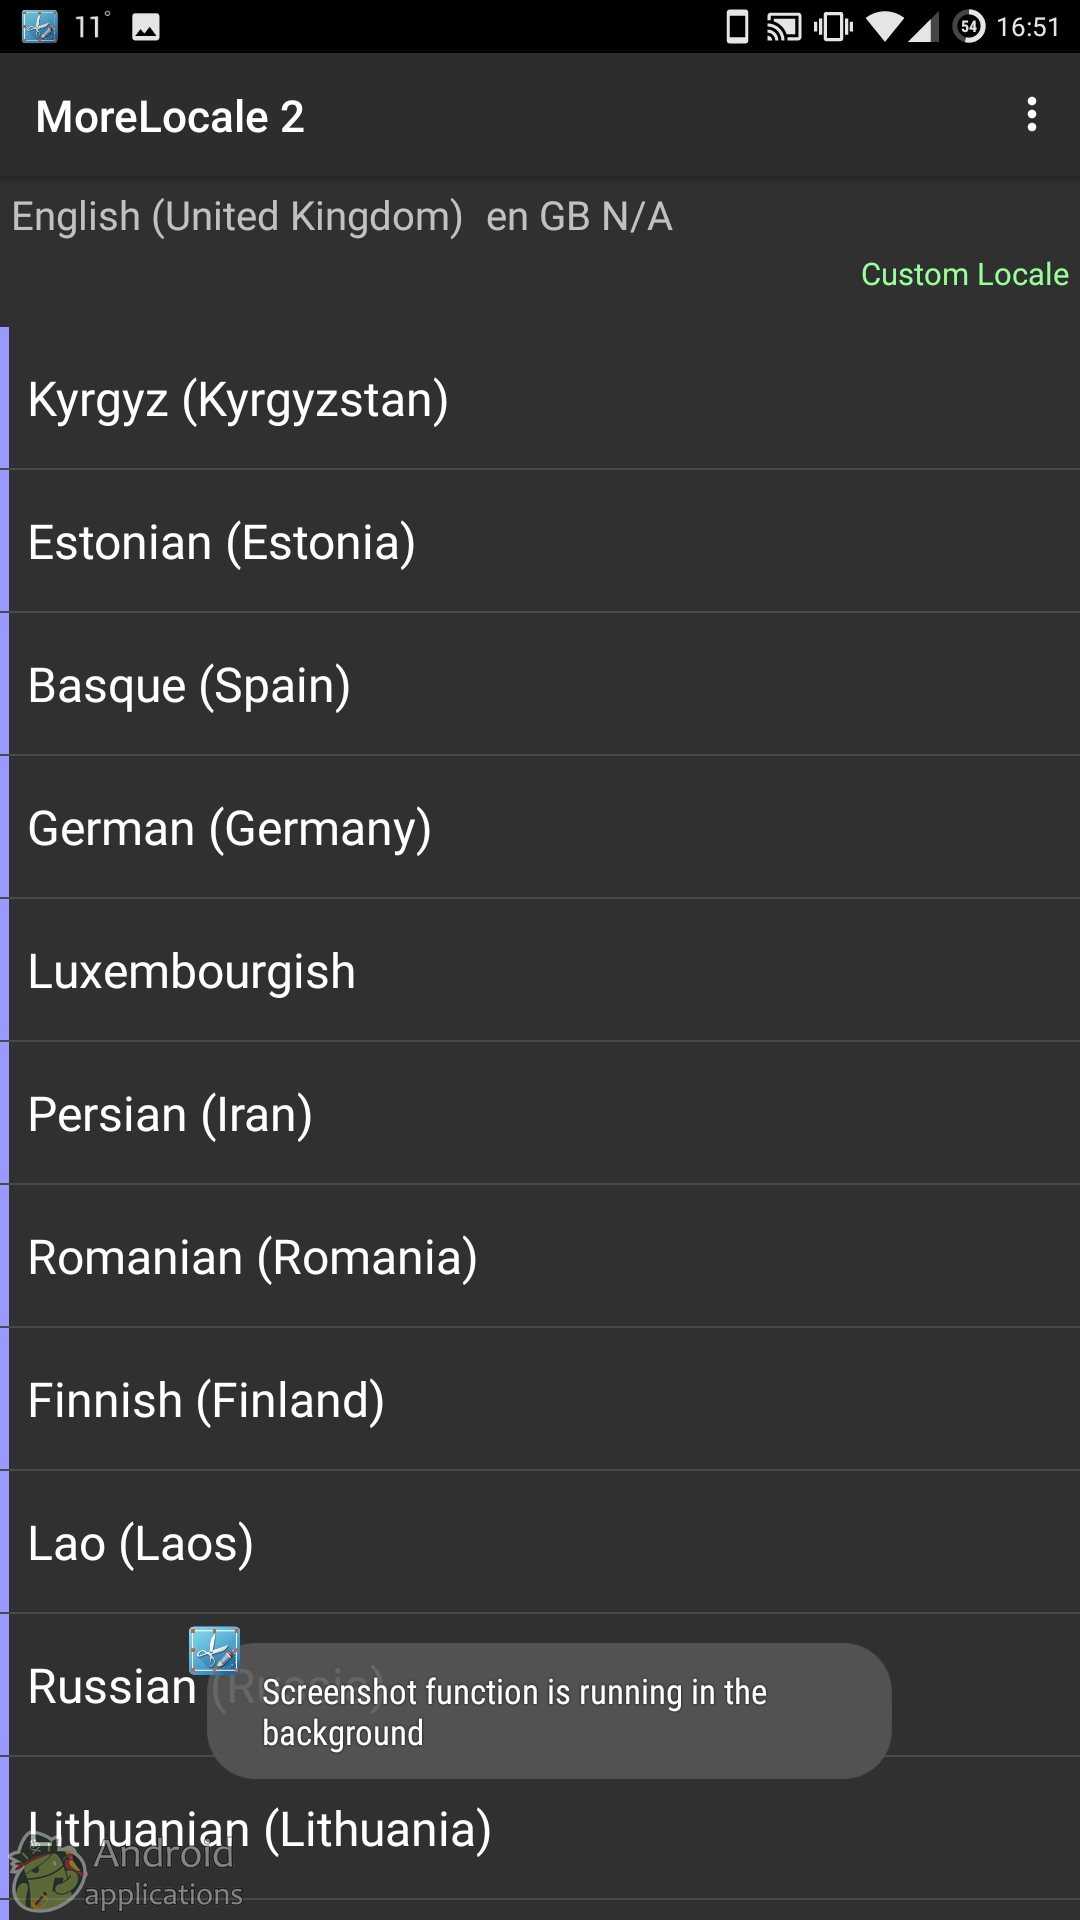This screenshot has height=1920, width=1080.
Task: Select Estonian (Estonia) locale
Action: (x=540, y=543)
